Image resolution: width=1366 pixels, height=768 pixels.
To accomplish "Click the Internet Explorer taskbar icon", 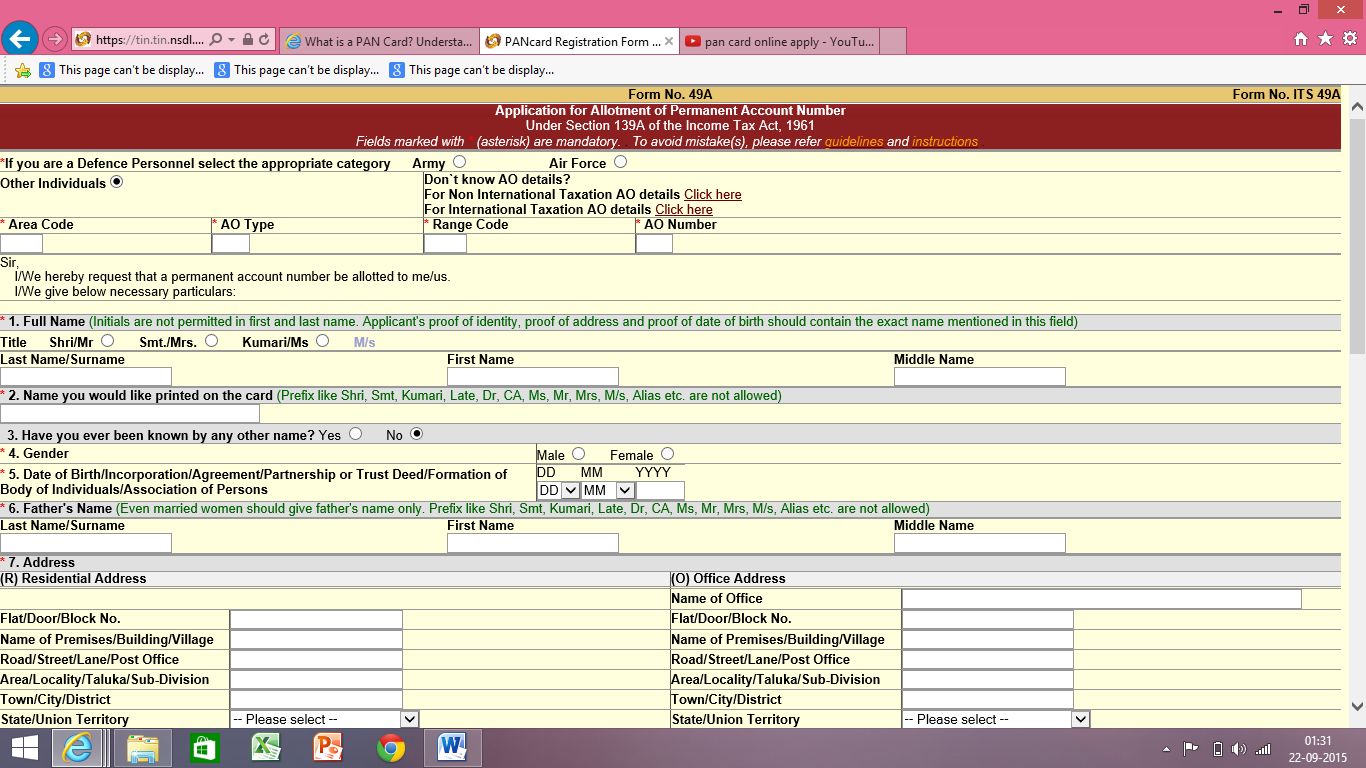I will 78,748.
